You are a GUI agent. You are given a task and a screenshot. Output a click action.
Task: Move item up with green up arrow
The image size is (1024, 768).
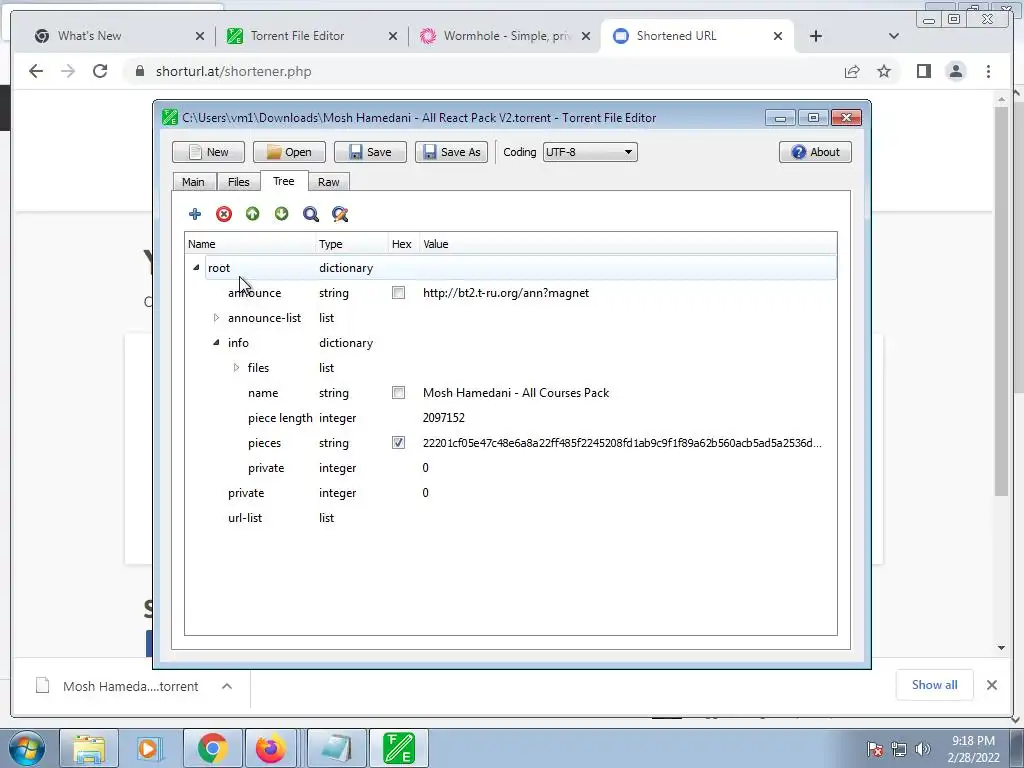point(253,214)
